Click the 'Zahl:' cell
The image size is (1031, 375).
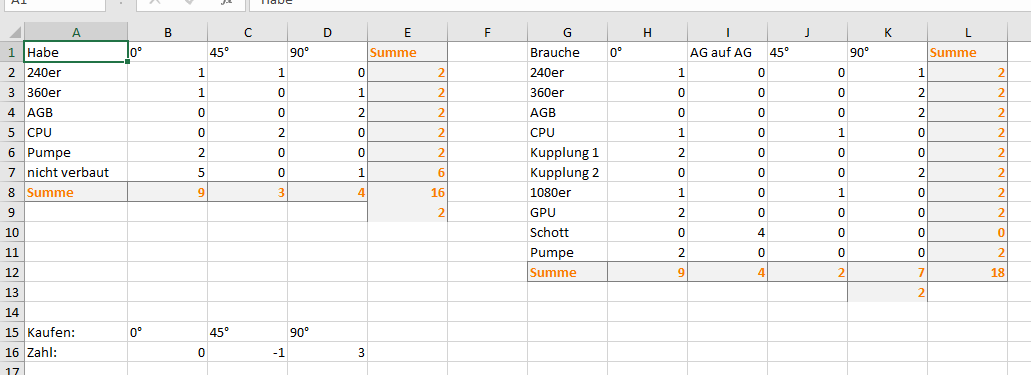[x=76, y=353]
